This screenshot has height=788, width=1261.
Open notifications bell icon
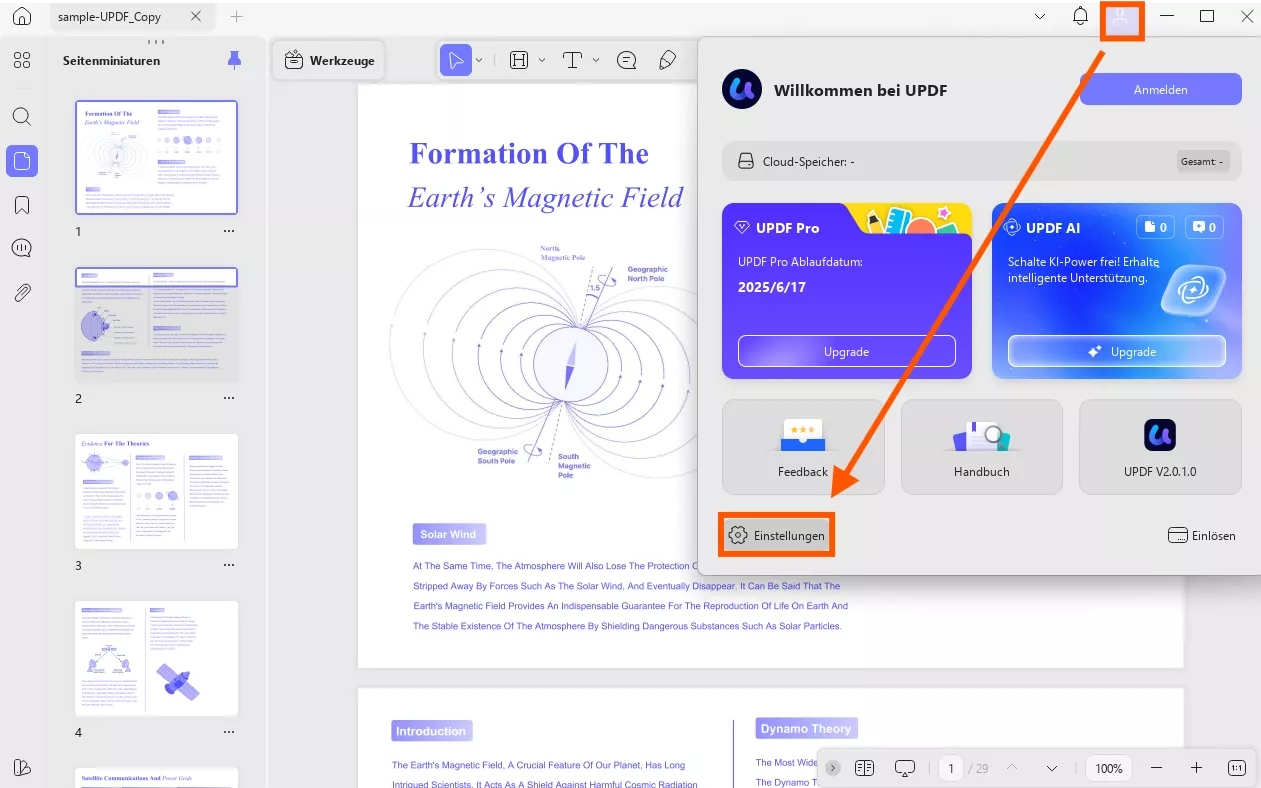[1080, 16]
